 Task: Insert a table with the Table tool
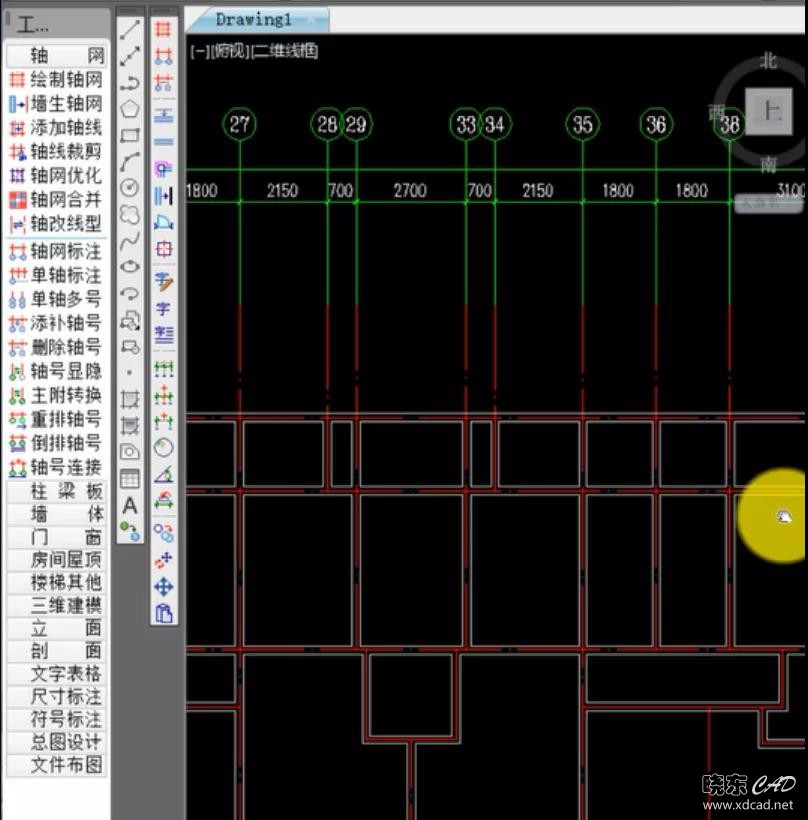(130, 479)
